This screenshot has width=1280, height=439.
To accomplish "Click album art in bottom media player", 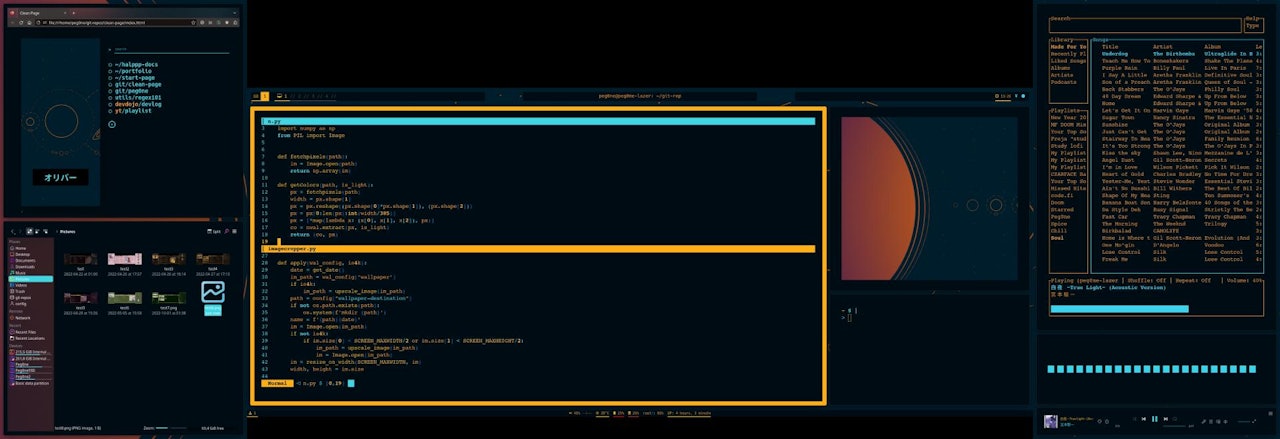I will pyautogui.click(x=1051, y=422).
